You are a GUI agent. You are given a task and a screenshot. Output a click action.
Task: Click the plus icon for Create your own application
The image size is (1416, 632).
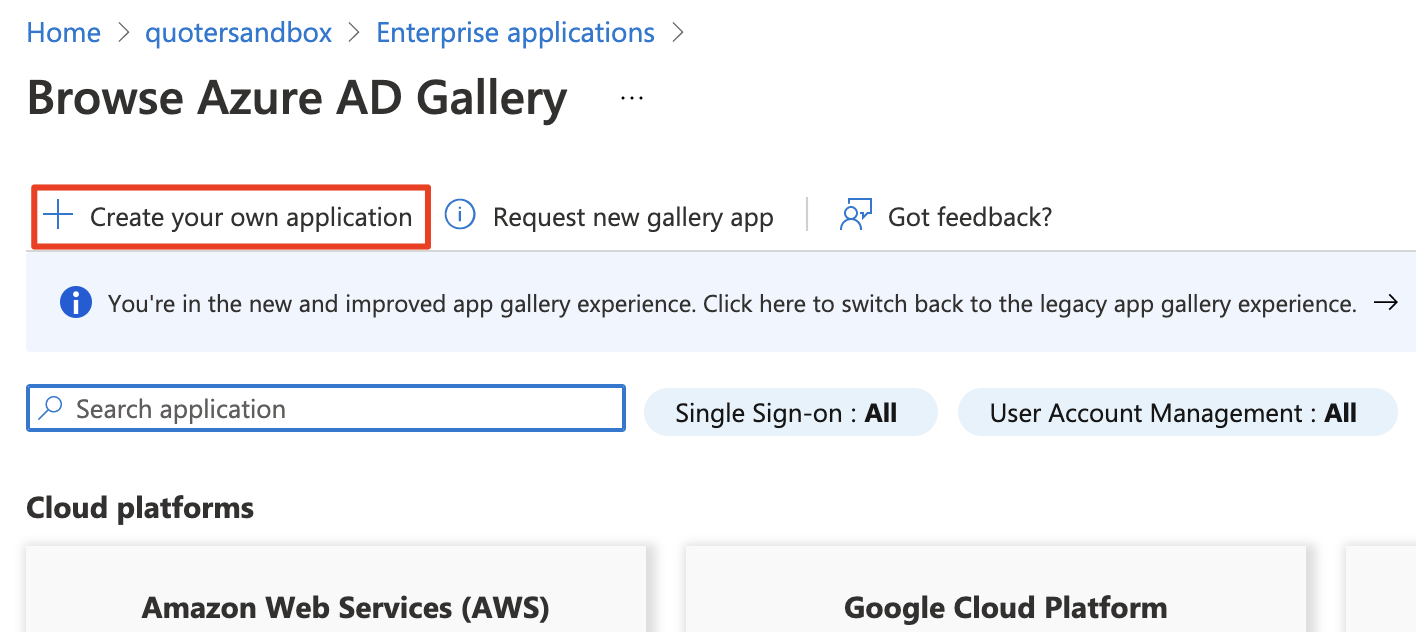click(x=59, y=216)
